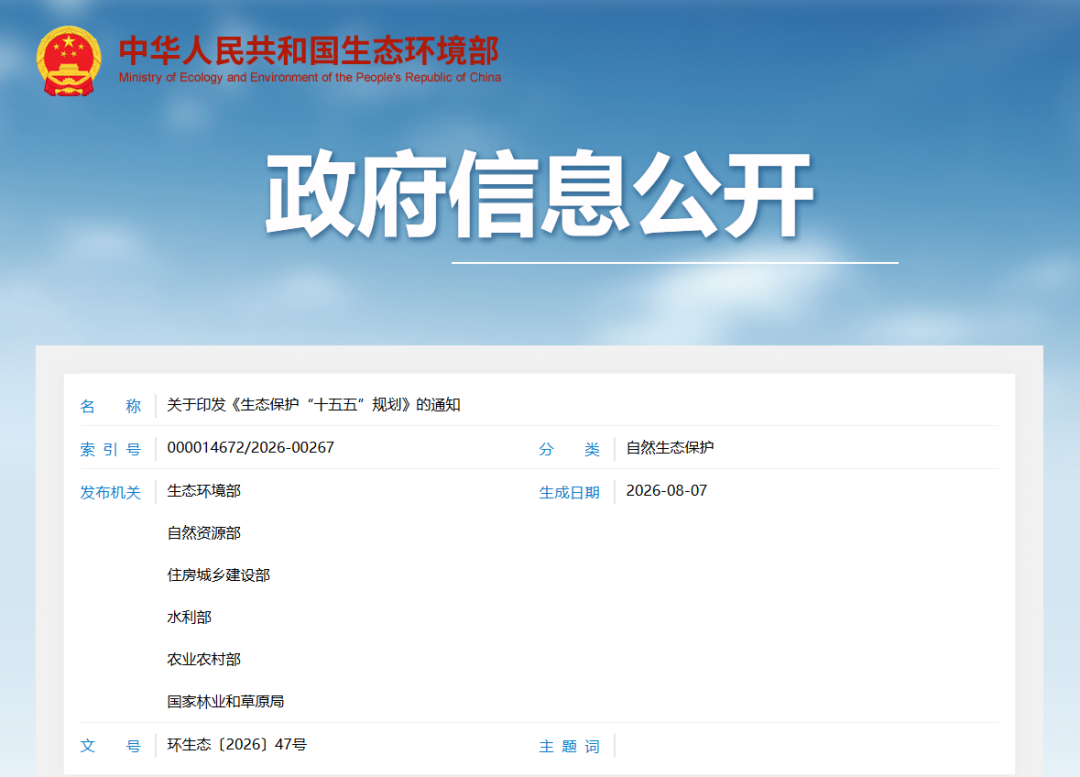Image resolution: width=1080 pixels, height=777 pixels.
Task: Click the 生成日期 label
Action: click(569, 492)
